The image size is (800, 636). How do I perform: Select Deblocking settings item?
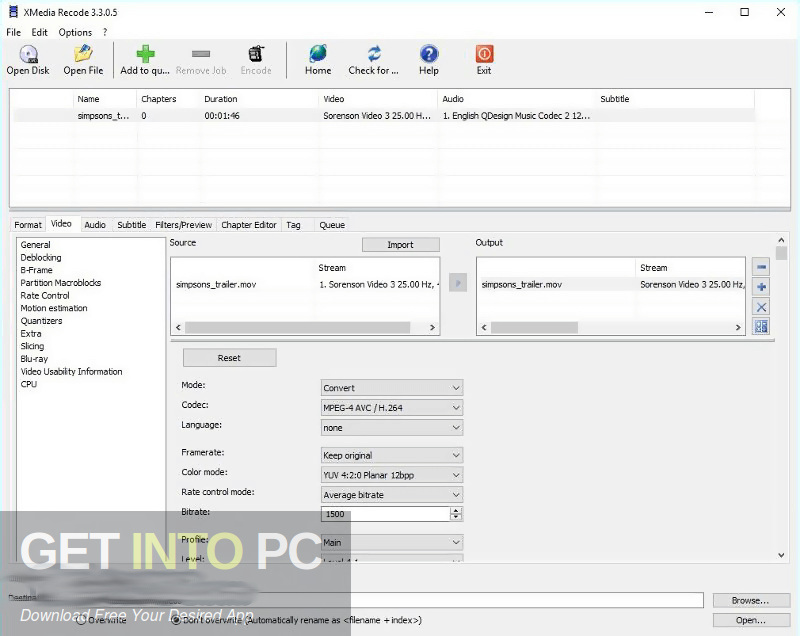tap(41, 258)
